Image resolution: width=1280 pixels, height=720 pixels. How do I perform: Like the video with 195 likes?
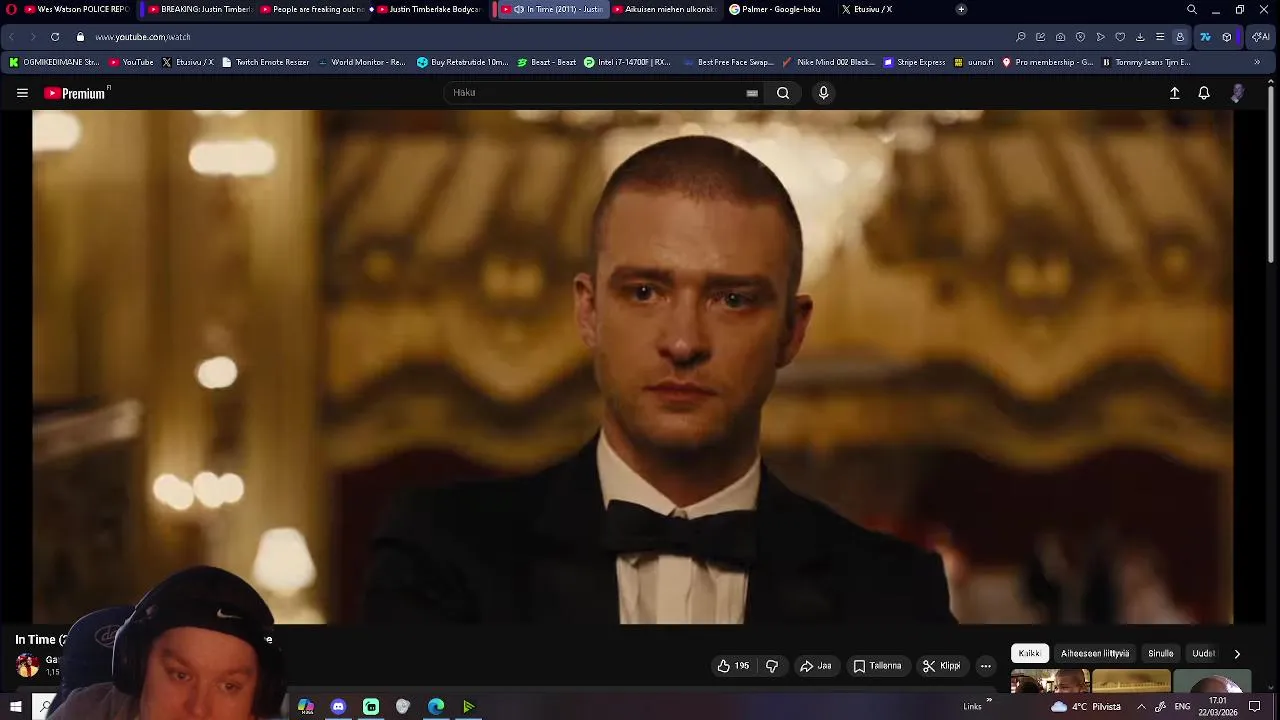733,666
